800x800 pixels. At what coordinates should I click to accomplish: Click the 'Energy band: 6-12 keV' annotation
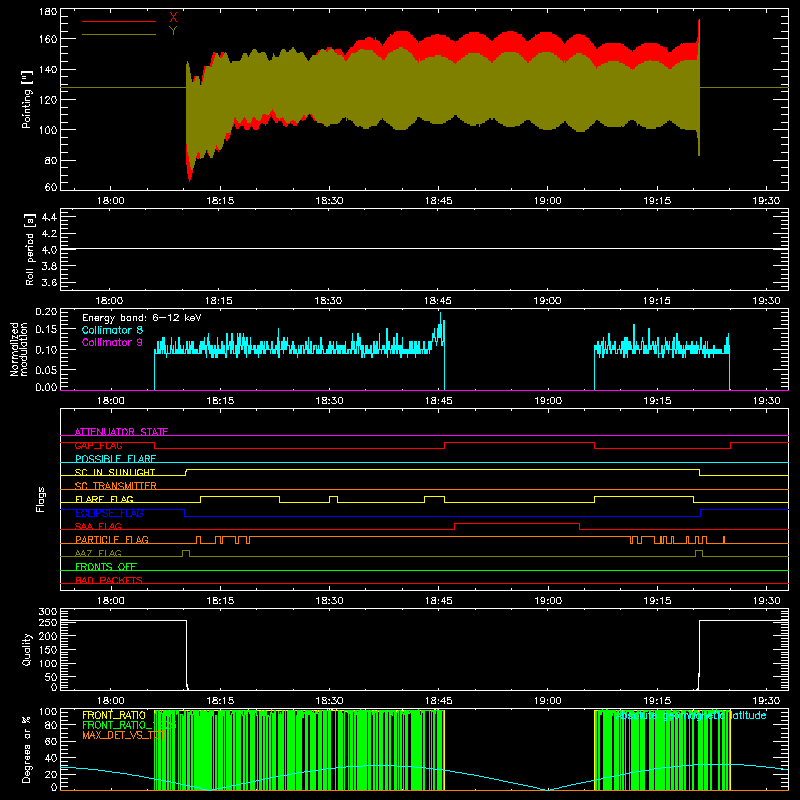click(x=142, y=318)
